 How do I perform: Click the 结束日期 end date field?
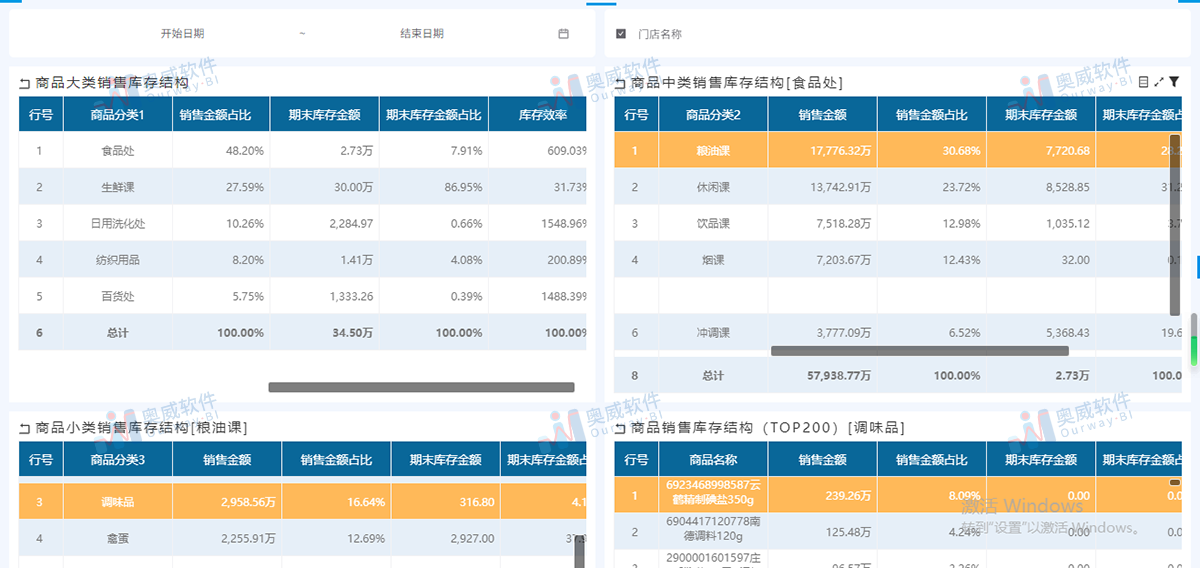421,33
